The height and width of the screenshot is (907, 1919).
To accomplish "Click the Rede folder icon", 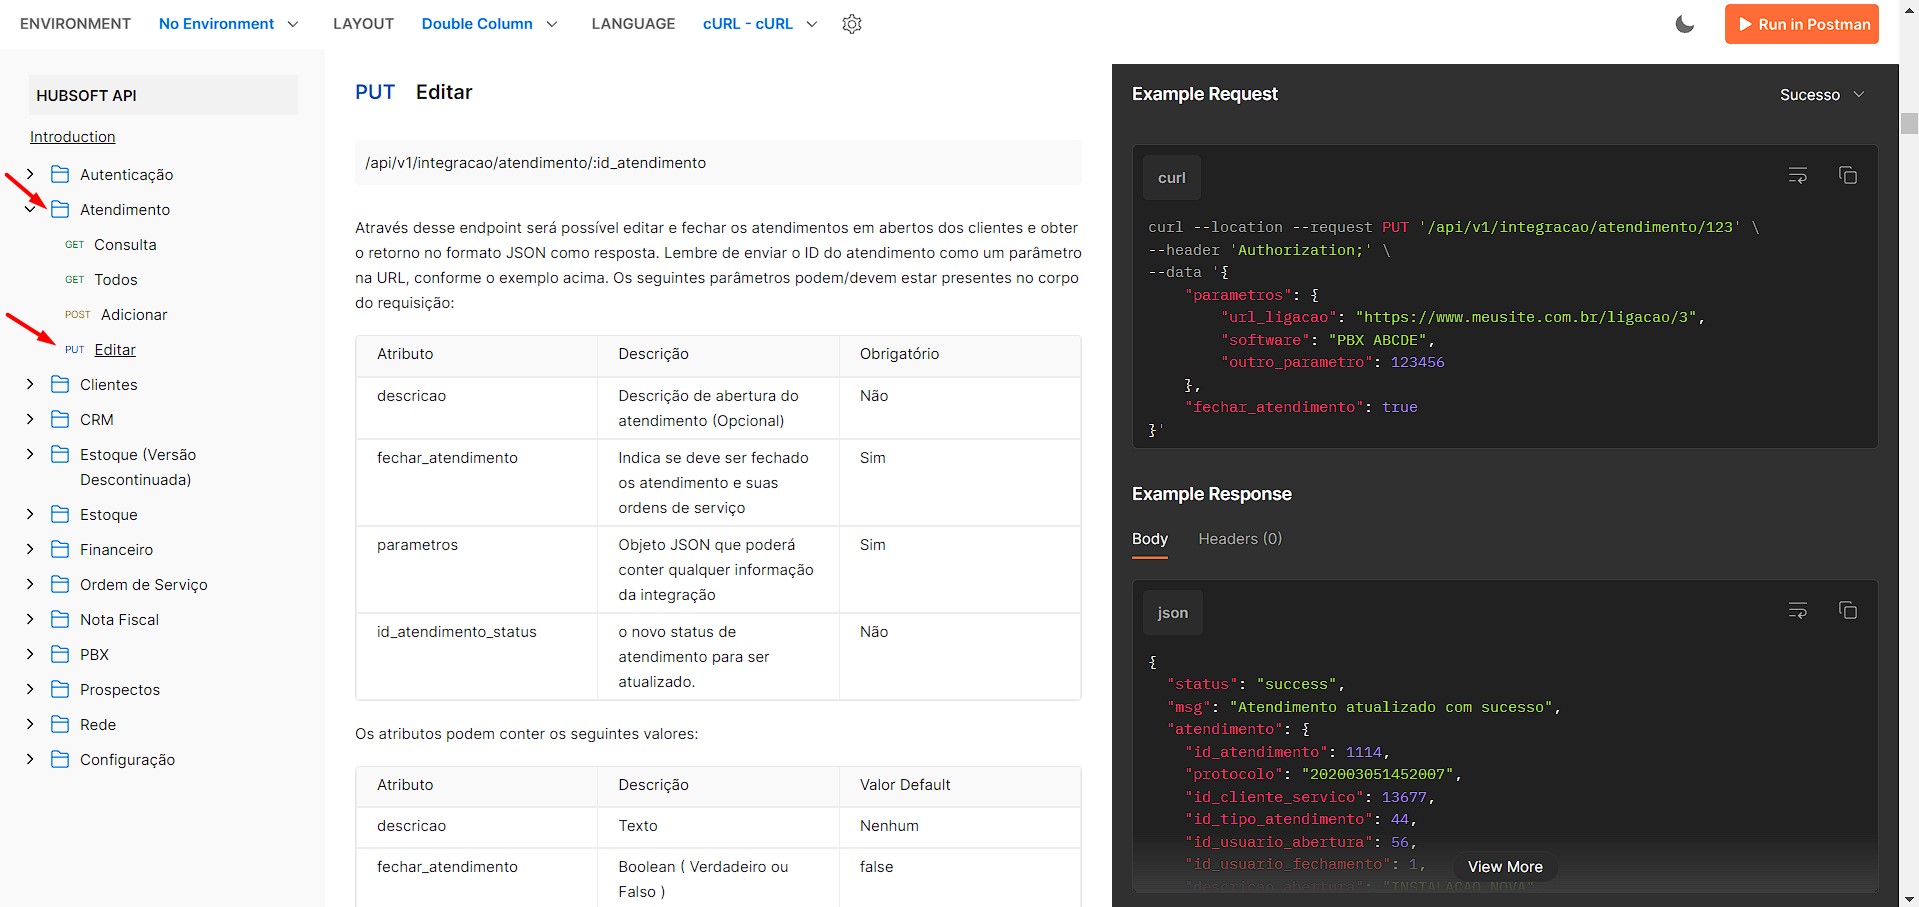I will point(60,724).
